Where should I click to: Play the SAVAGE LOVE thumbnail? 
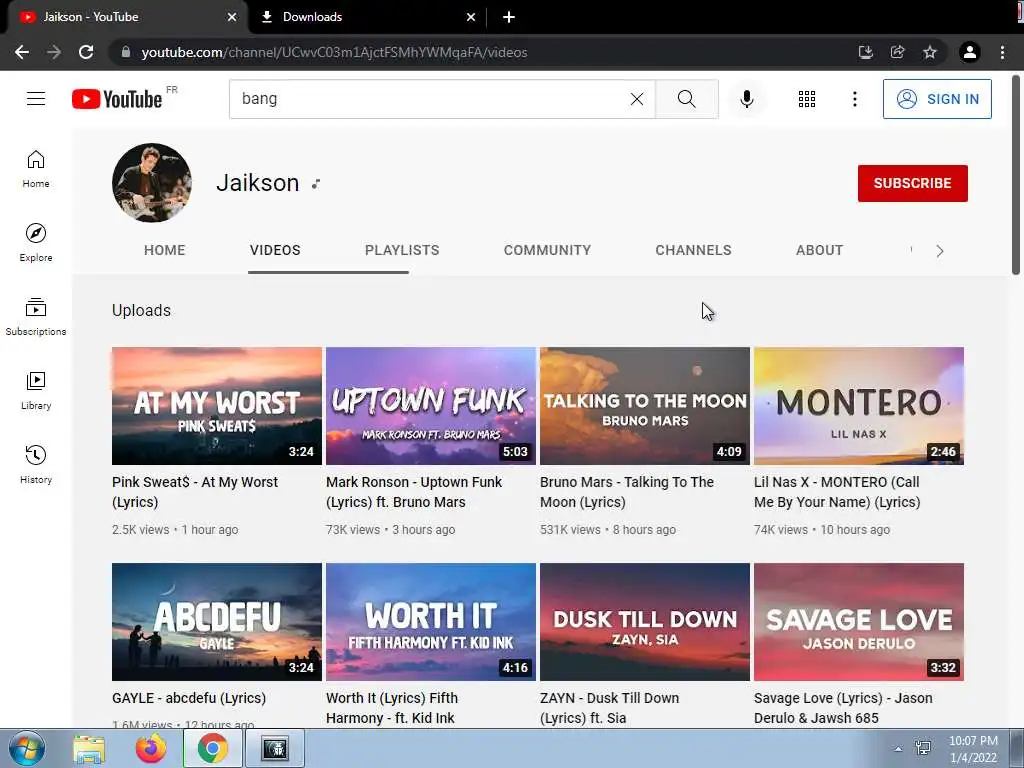click(859, 622)
